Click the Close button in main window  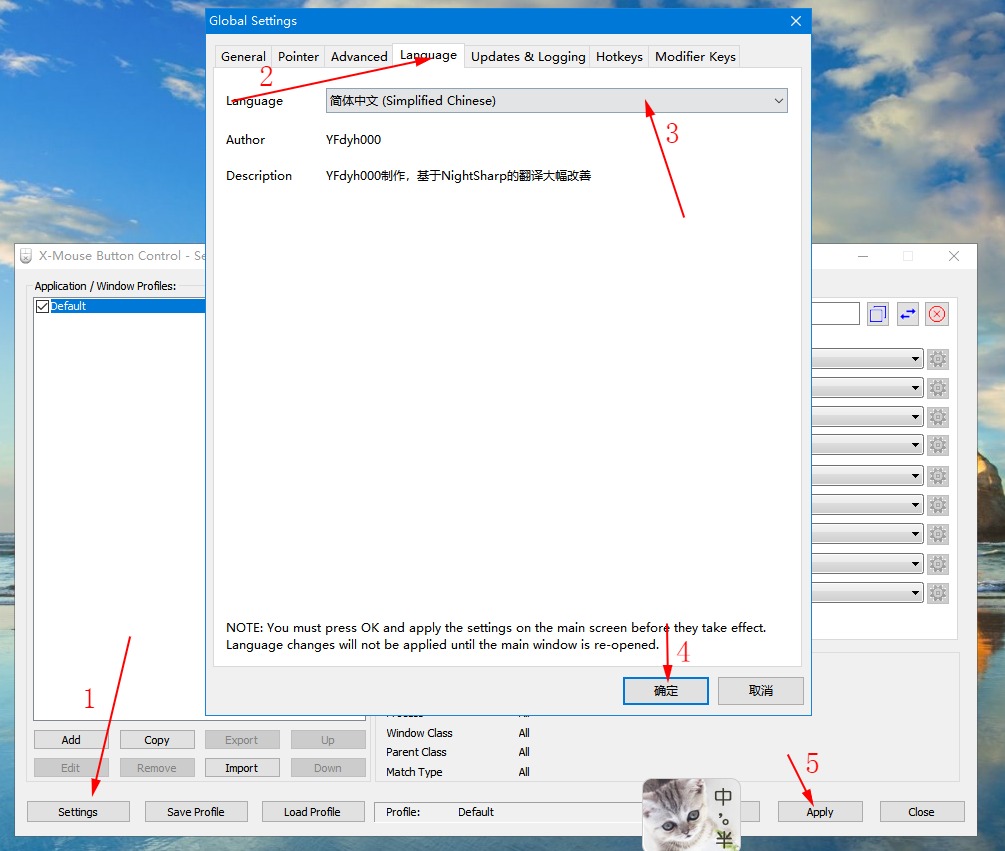click(x=921, y=812)
